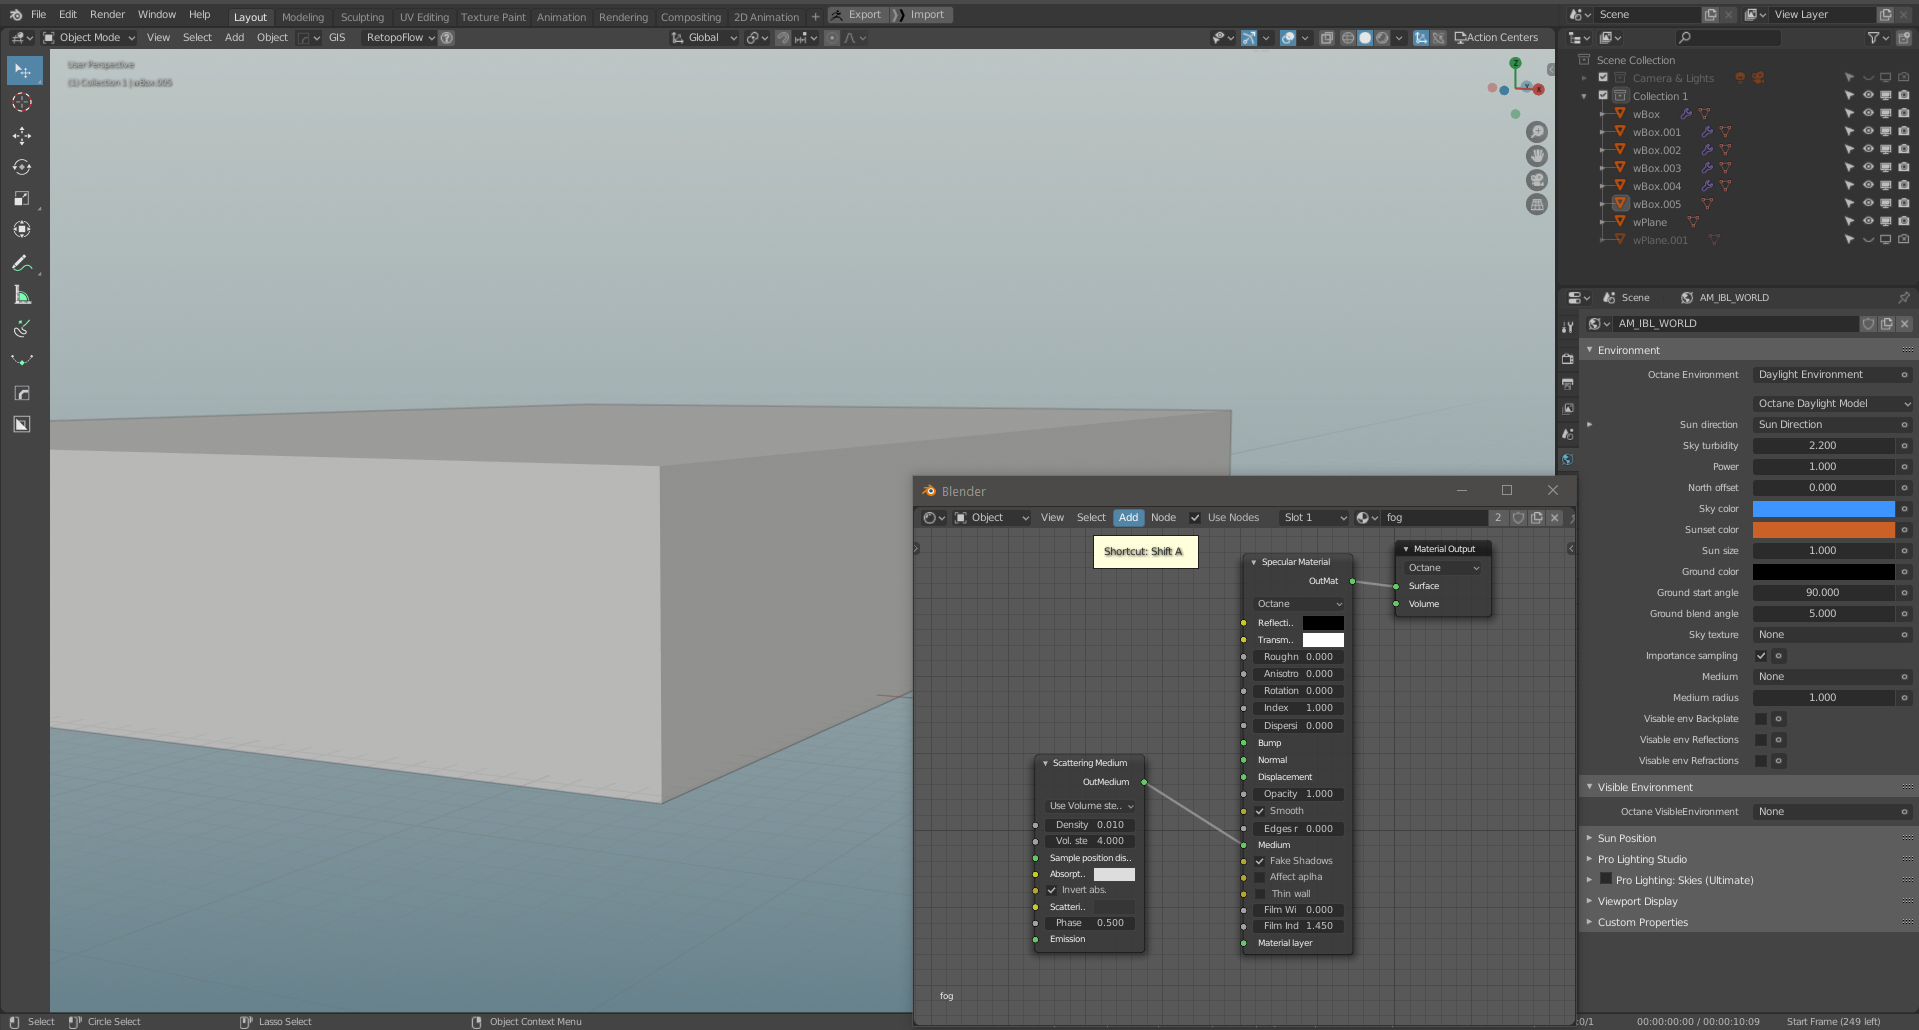This screenshot has height=1030, width=1919.
Task: Hide wBox.003 using its eye icon
Action: [x=1867, y=168]
